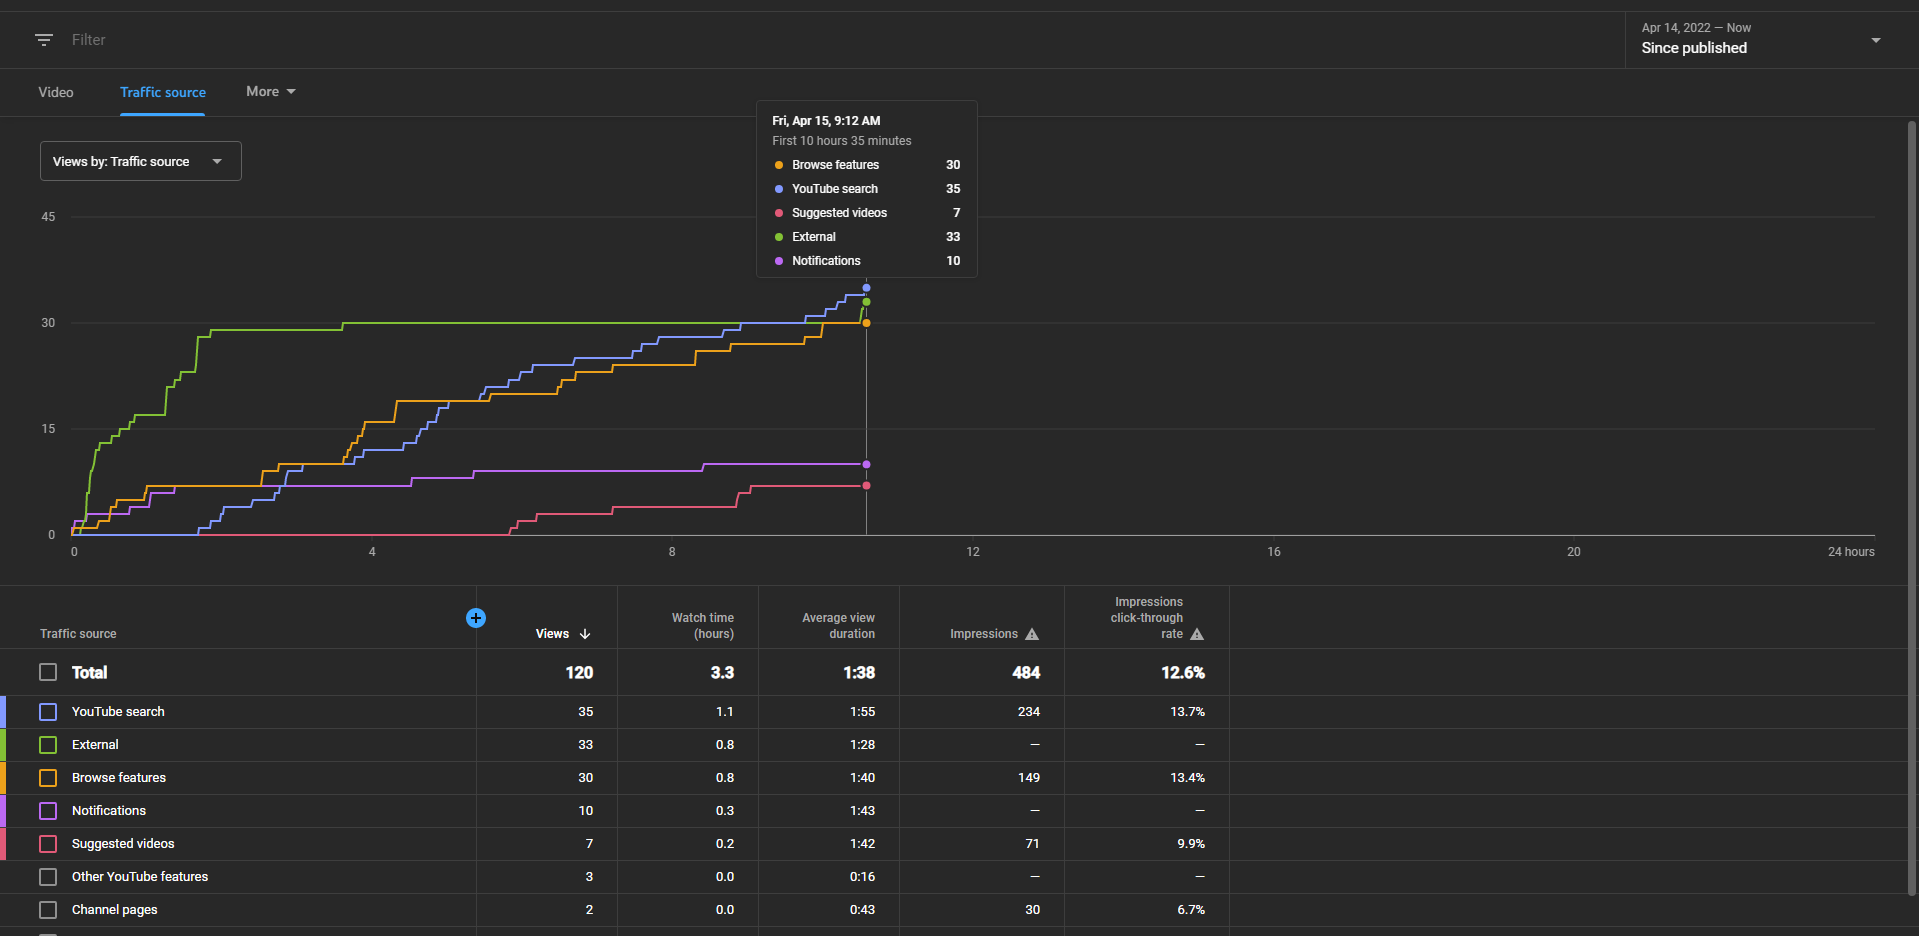Open the Views by: Traffic source dropdown
1919x936 pixels.
(141, 161)
